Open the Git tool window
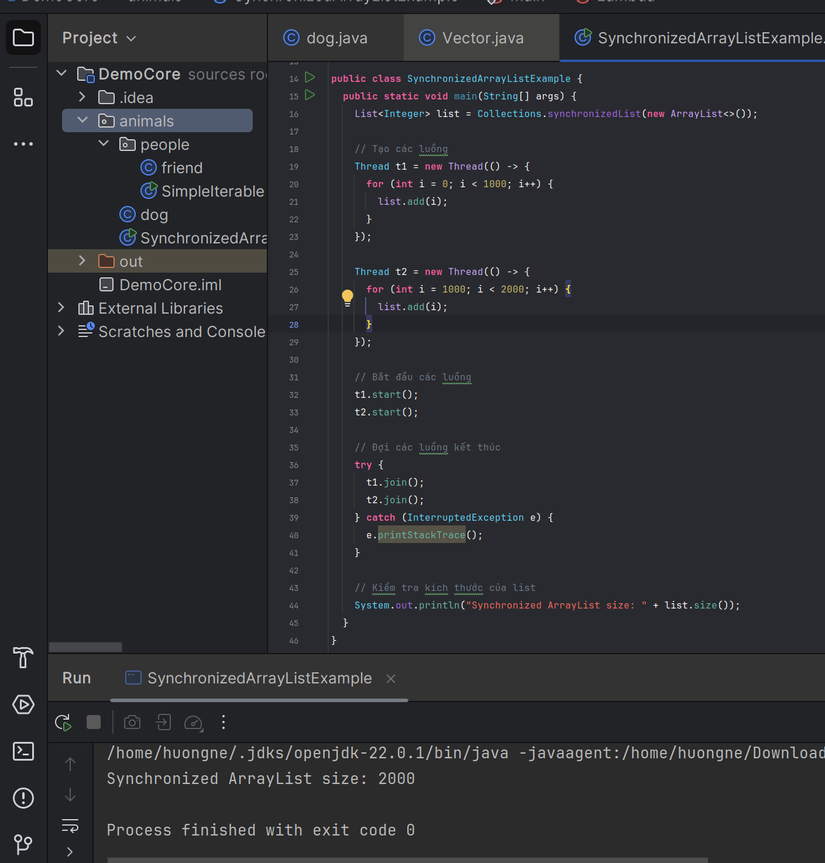 23,845
